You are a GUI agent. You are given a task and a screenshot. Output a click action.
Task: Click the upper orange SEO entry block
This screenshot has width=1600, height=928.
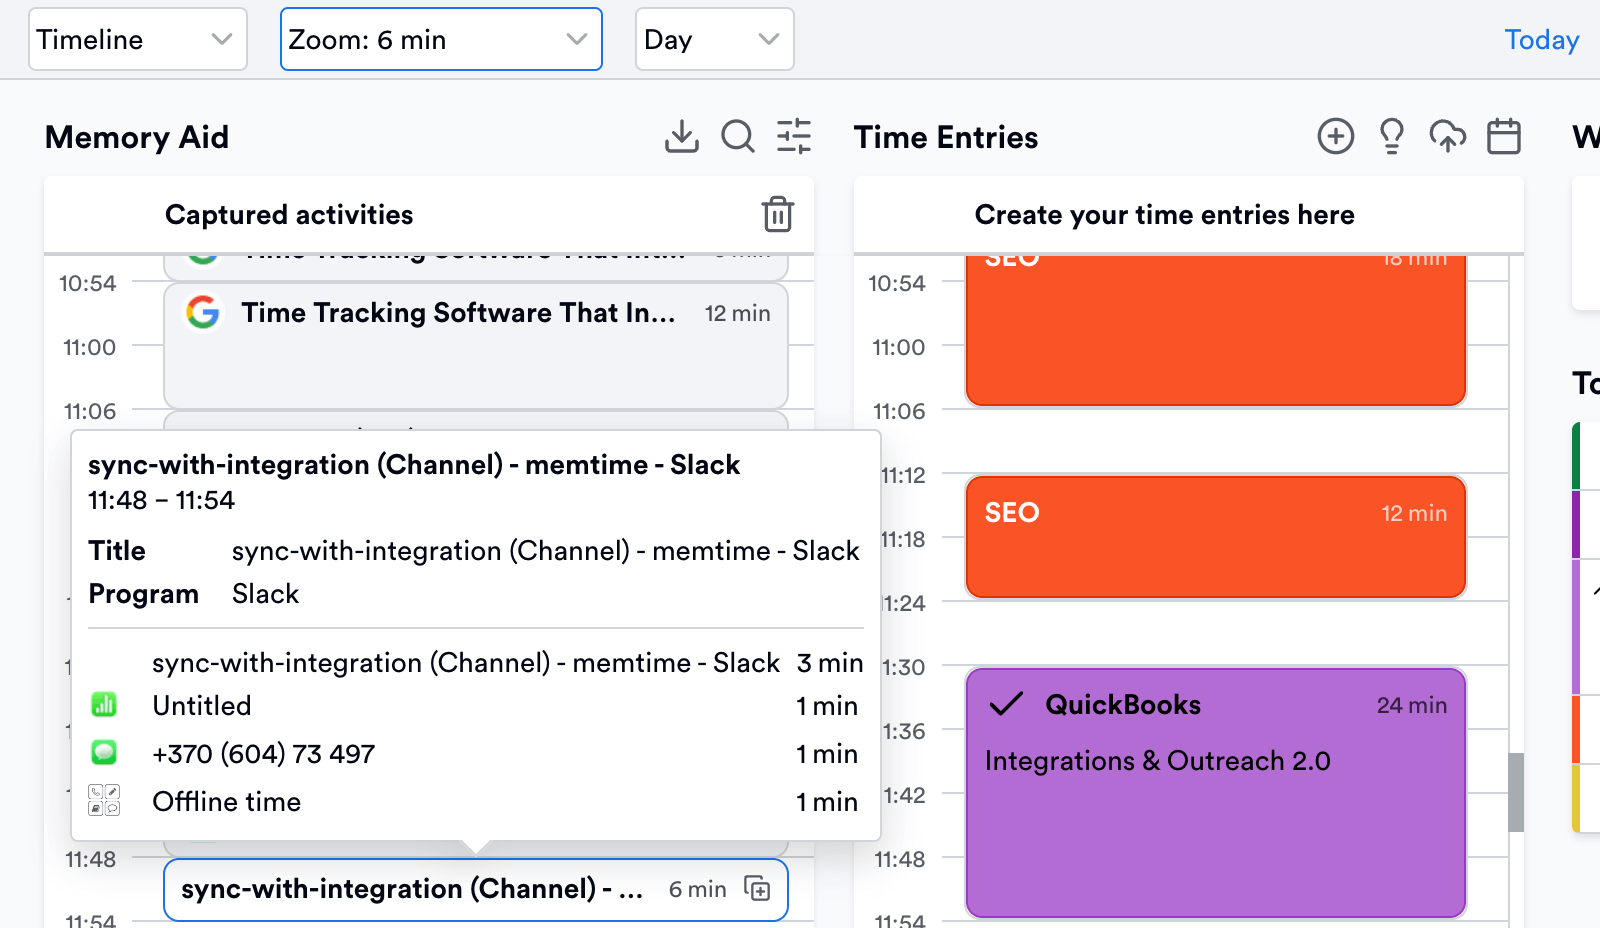tap(1215, 330)
